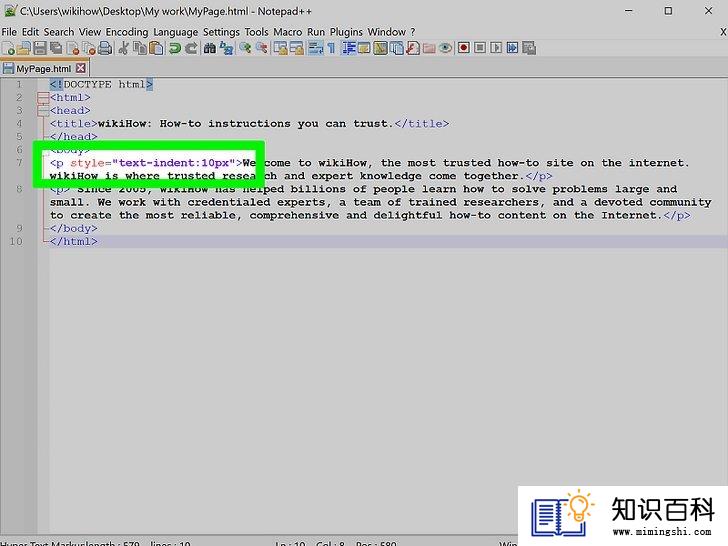Print the document using the printer icon
728x546 pixels.
[x=105, y=48]
